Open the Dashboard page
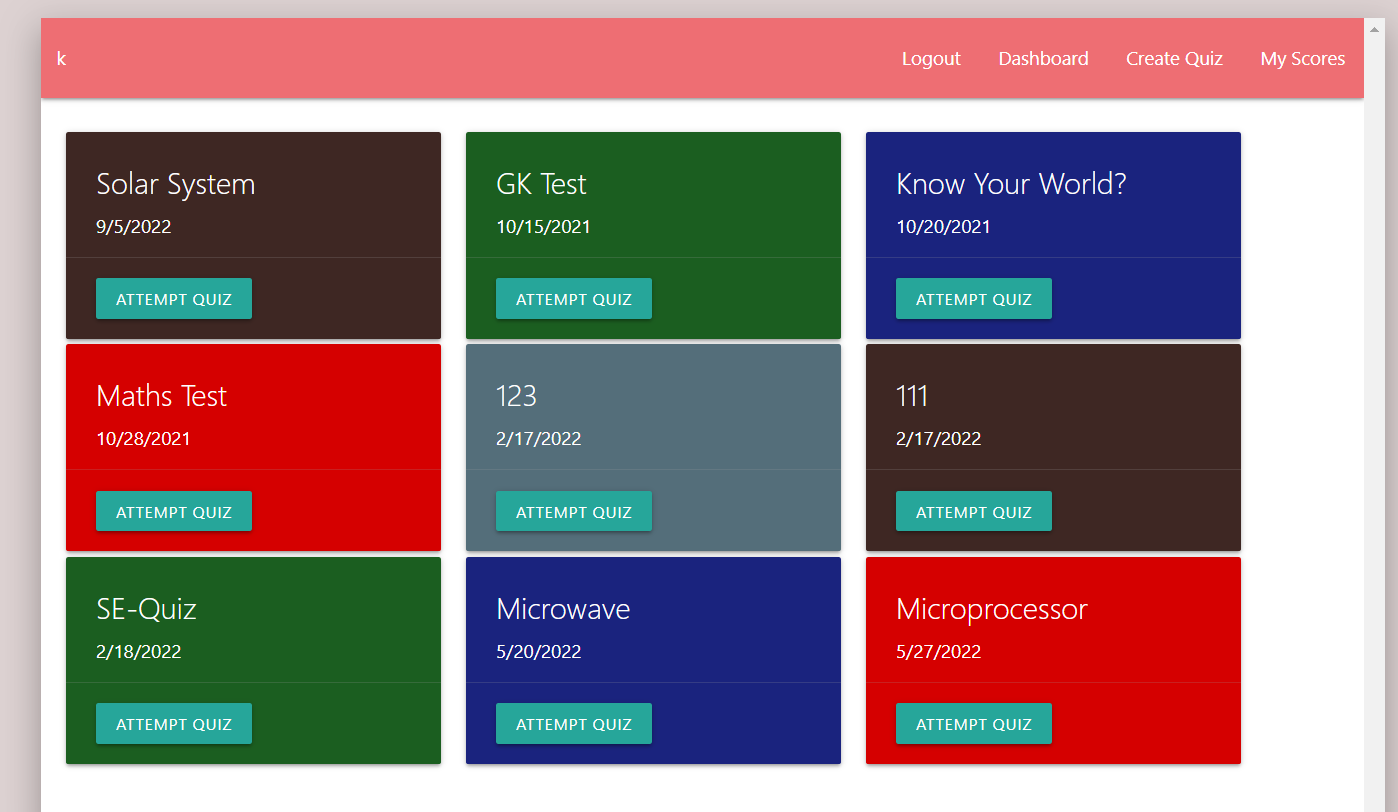Viewport: 1398px width, 812px height. pos(1043,59)
